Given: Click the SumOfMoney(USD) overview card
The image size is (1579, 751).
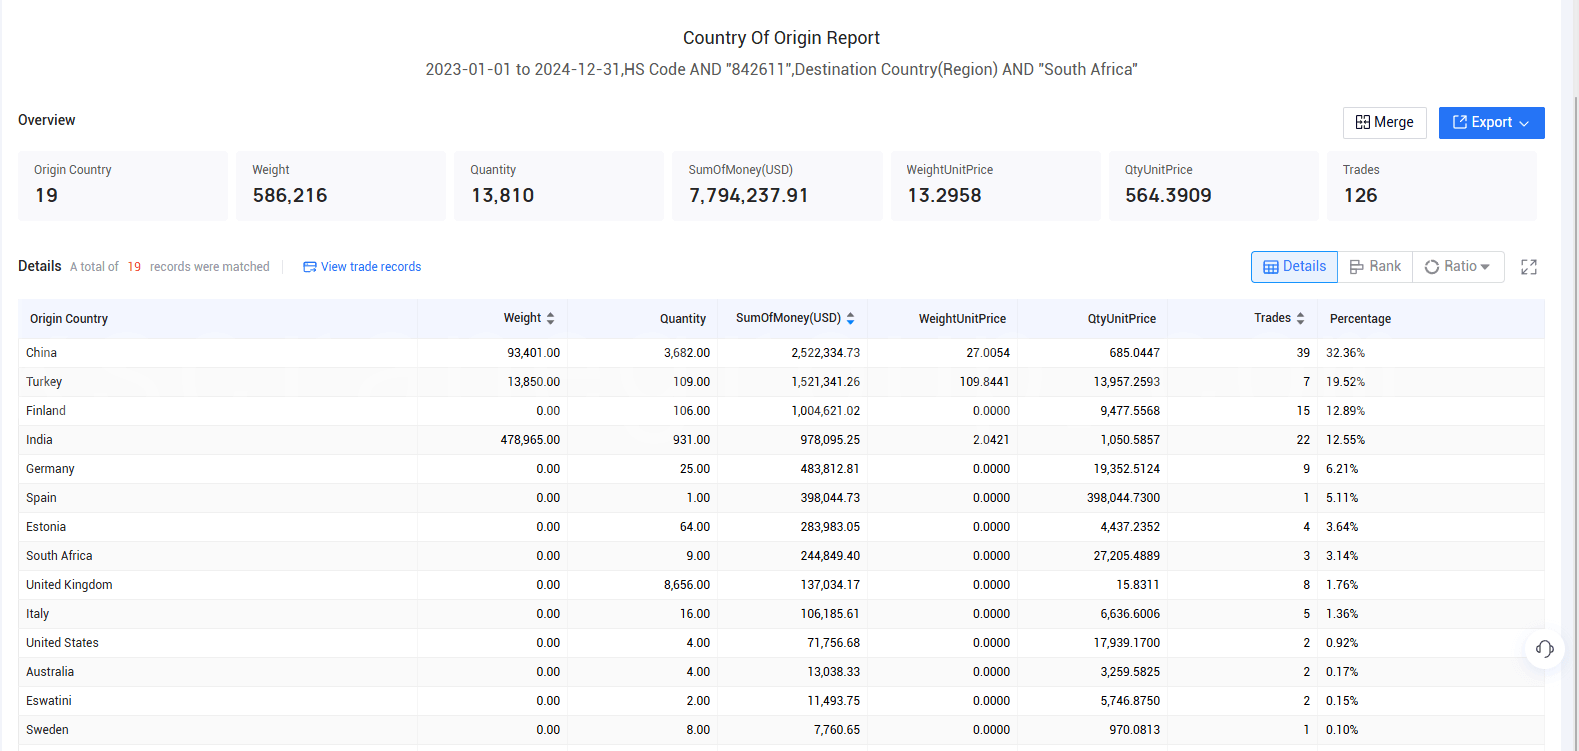Looking at the screenshot, I should 777,185.
